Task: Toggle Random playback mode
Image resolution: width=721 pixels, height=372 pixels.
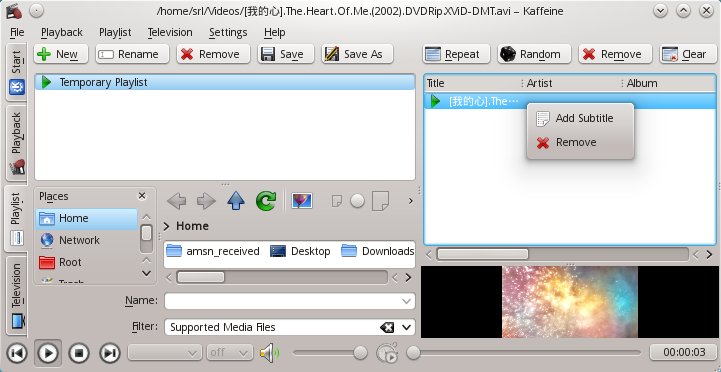Action: pos(534,54)
